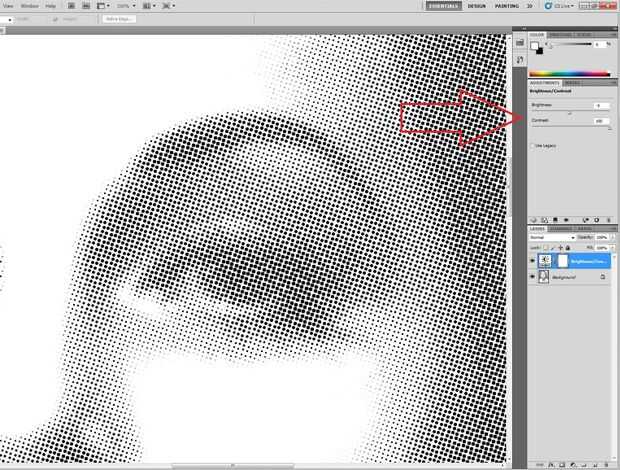Click the Brightness slider track
The width and height of the screenshot is (620, 470).
[x=570, y=112]
